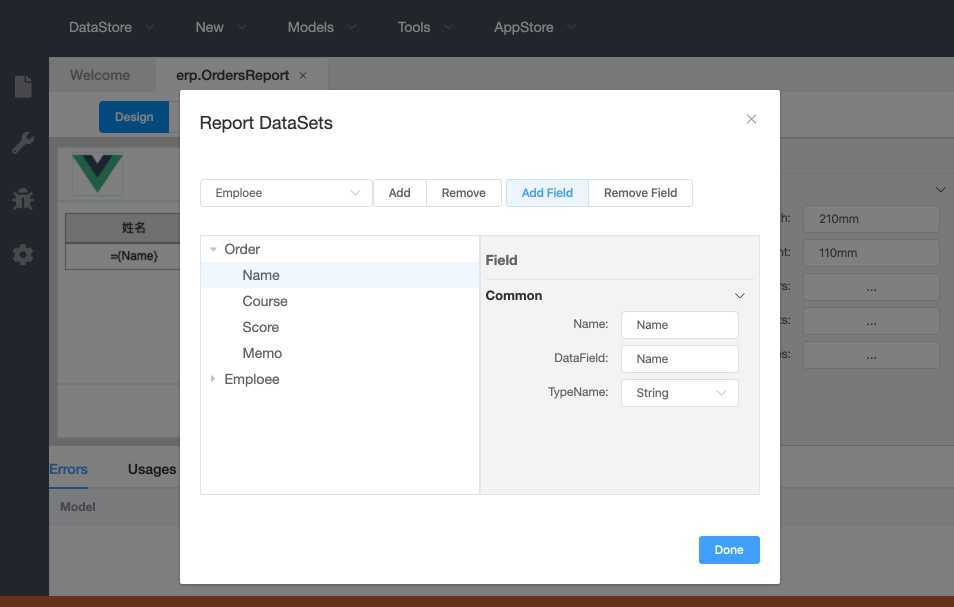Click the bug debug sidebar icon
954x607 pixels.
point(23,199)
